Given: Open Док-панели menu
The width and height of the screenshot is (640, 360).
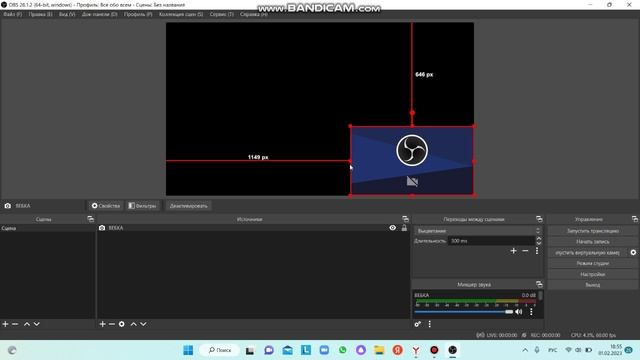Looking at the screenshot, I should click(100, 14).
